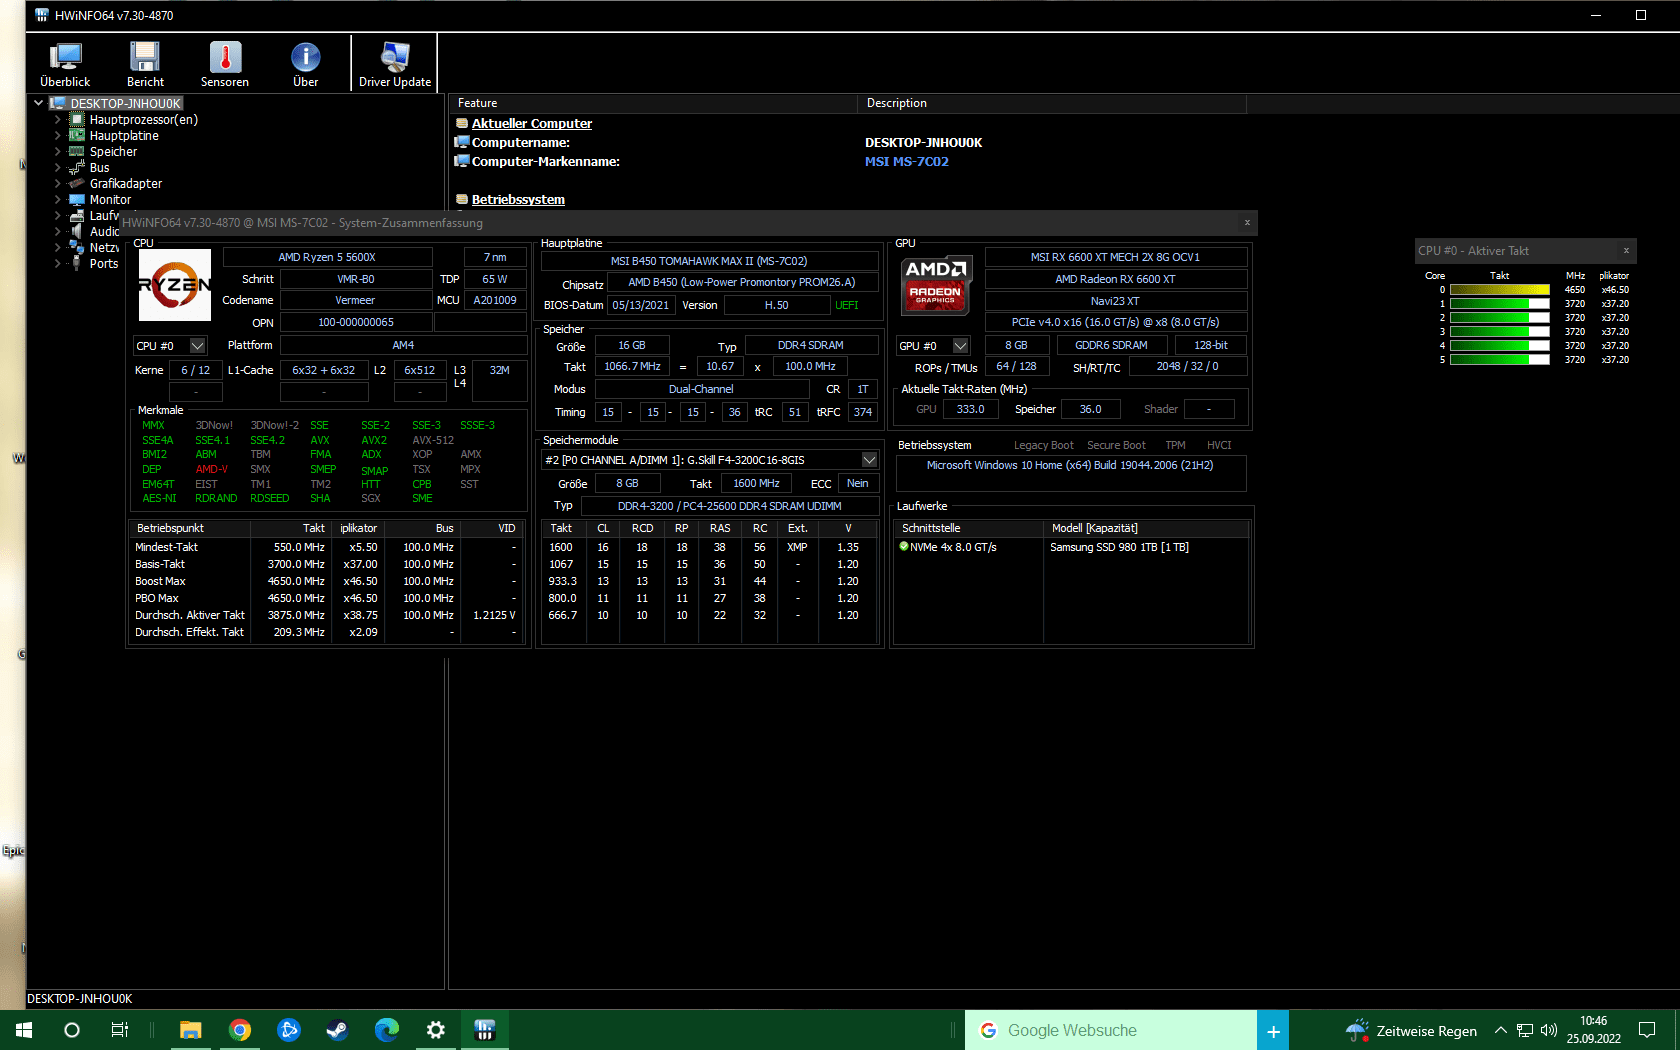Click core 5 clock bar
The width and height of the screenshot is (1680, 1050).
(1499, 360)
